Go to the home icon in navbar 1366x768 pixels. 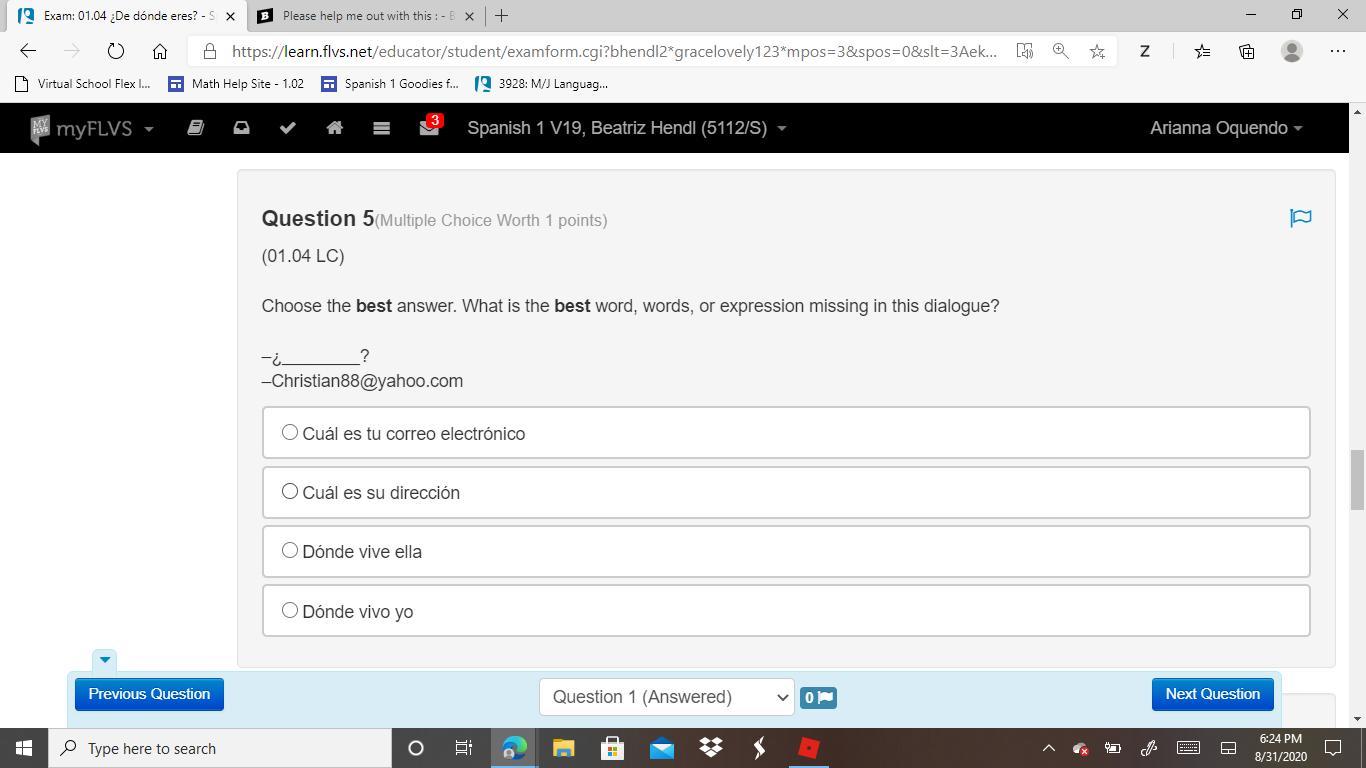pos(334,128)
